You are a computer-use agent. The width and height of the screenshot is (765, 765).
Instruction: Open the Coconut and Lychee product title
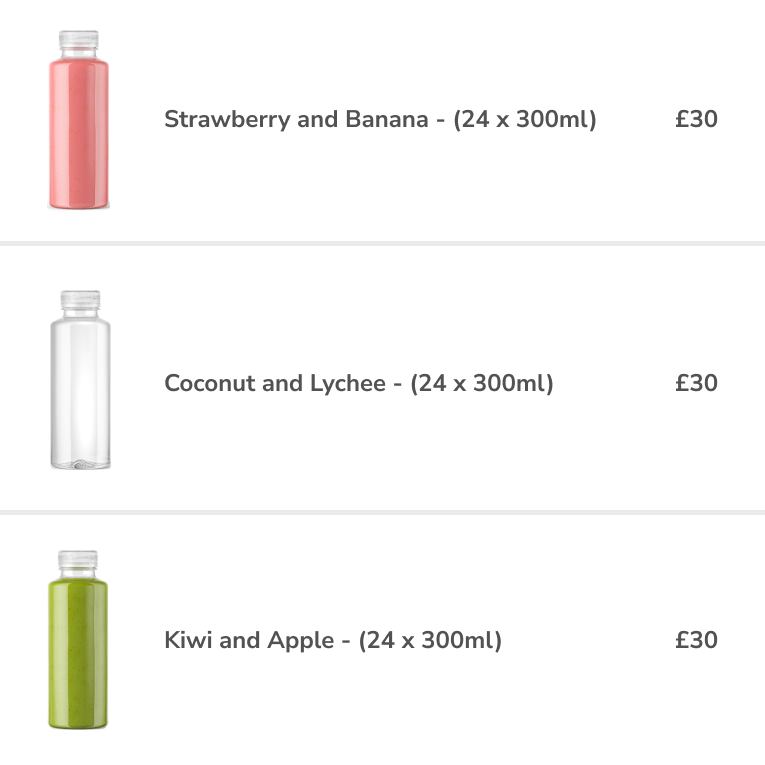359,383
